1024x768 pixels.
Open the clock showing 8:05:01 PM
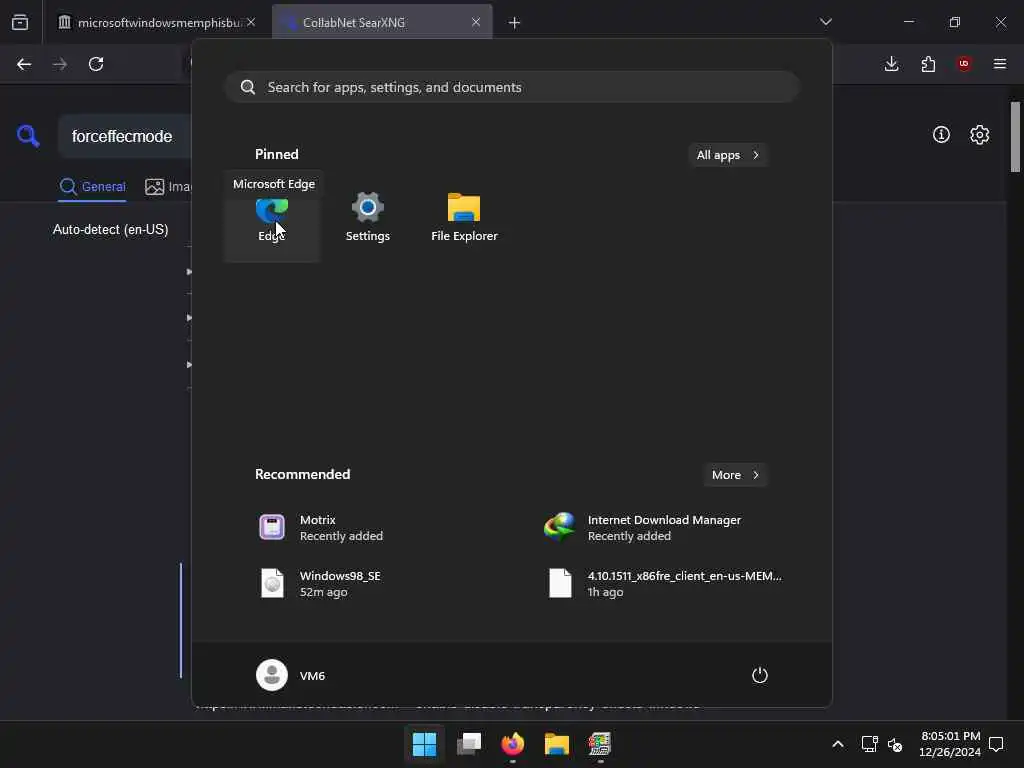pyautogui.click(x=950, y=744)
